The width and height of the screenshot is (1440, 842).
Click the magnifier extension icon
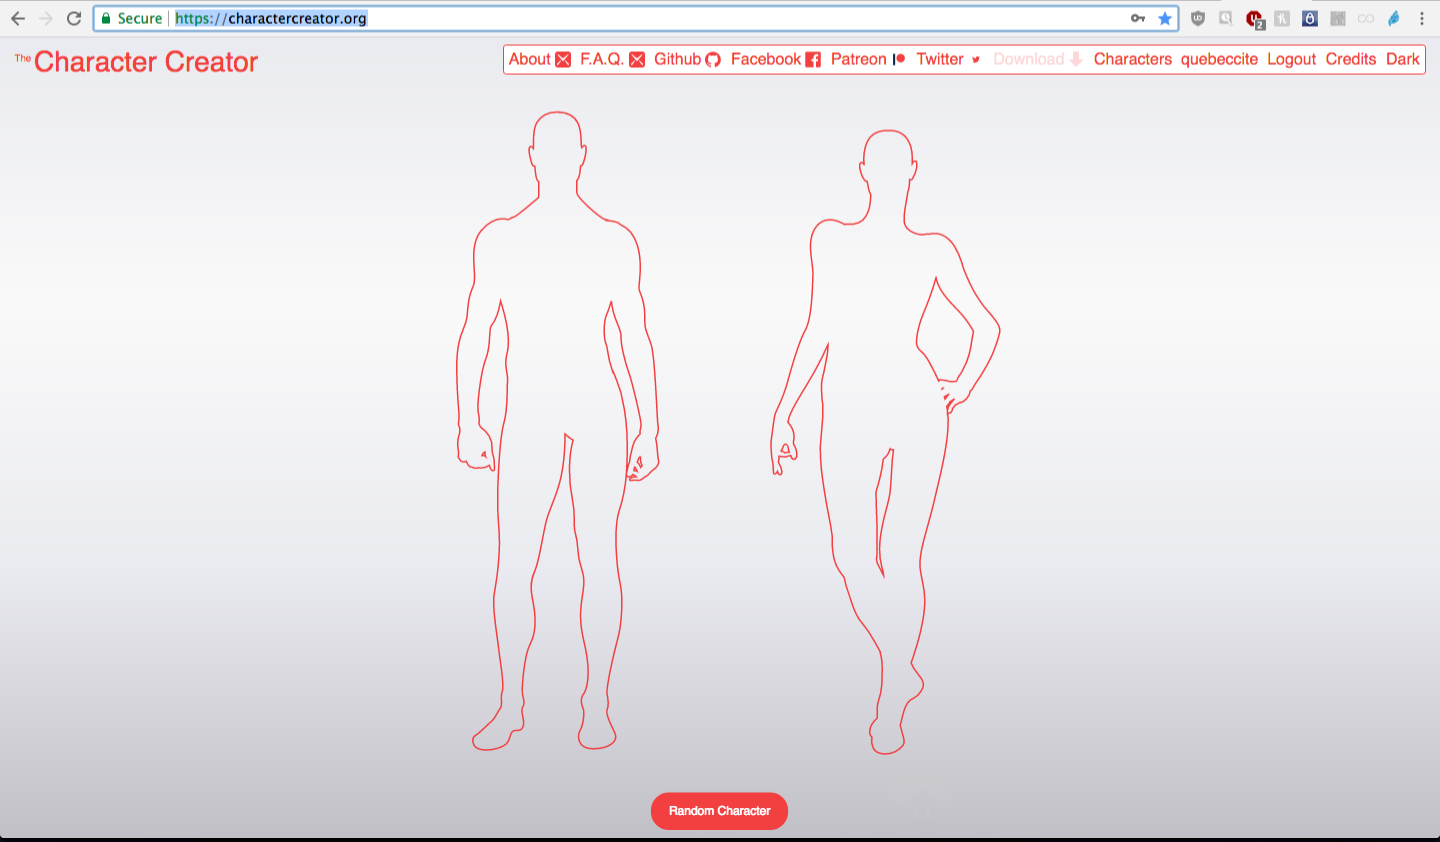pyautogui.click(x=1226, y=18)
